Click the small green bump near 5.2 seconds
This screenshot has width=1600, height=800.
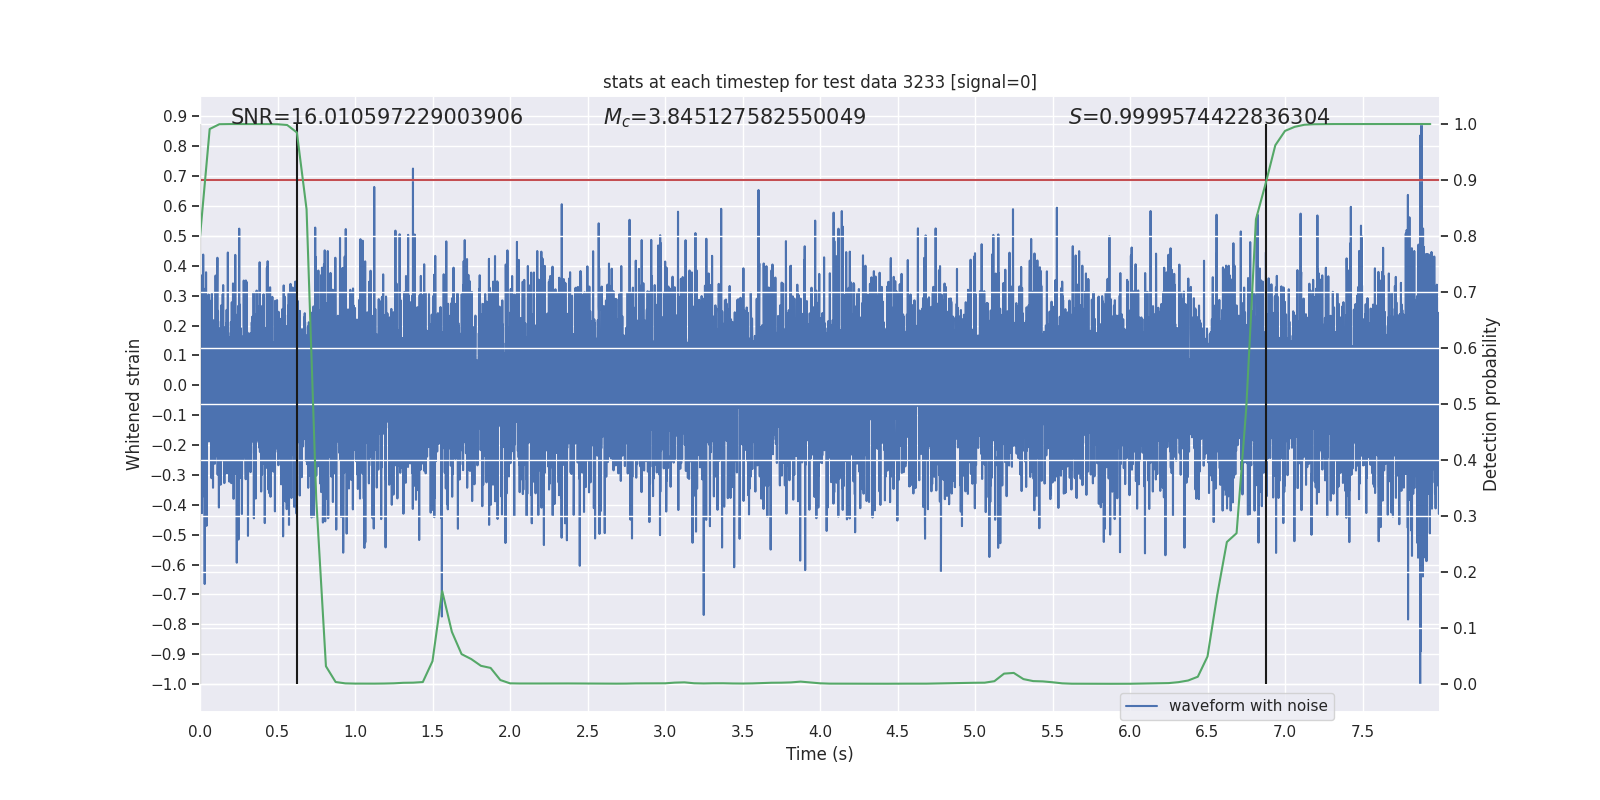point(1009,673)
